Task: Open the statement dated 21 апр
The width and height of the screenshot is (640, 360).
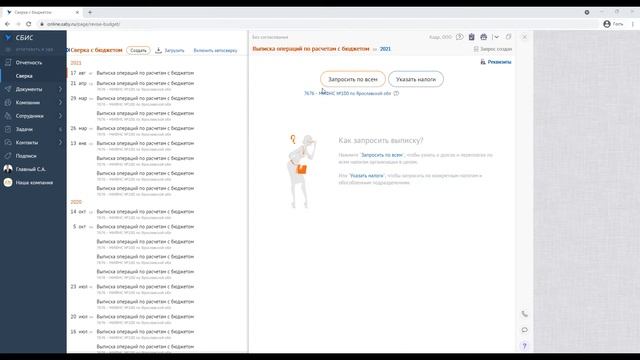Action: click(x=157, y=86)
